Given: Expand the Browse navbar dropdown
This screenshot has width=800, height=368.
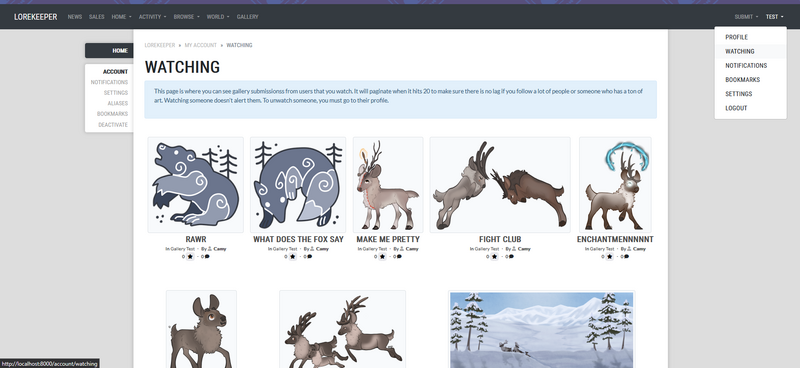Looking at the screenshot, I should pos(187,17).
